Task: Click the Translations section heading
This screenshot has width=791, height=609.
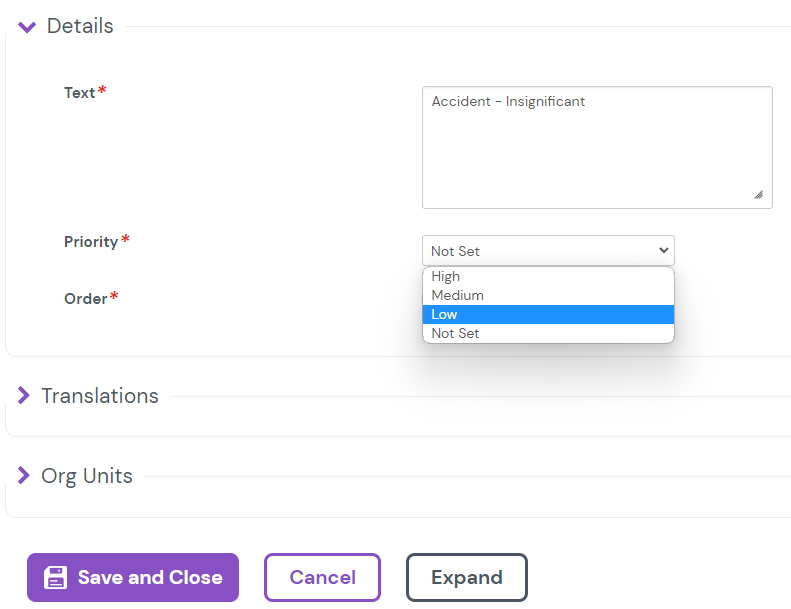Action: point(100,396)
